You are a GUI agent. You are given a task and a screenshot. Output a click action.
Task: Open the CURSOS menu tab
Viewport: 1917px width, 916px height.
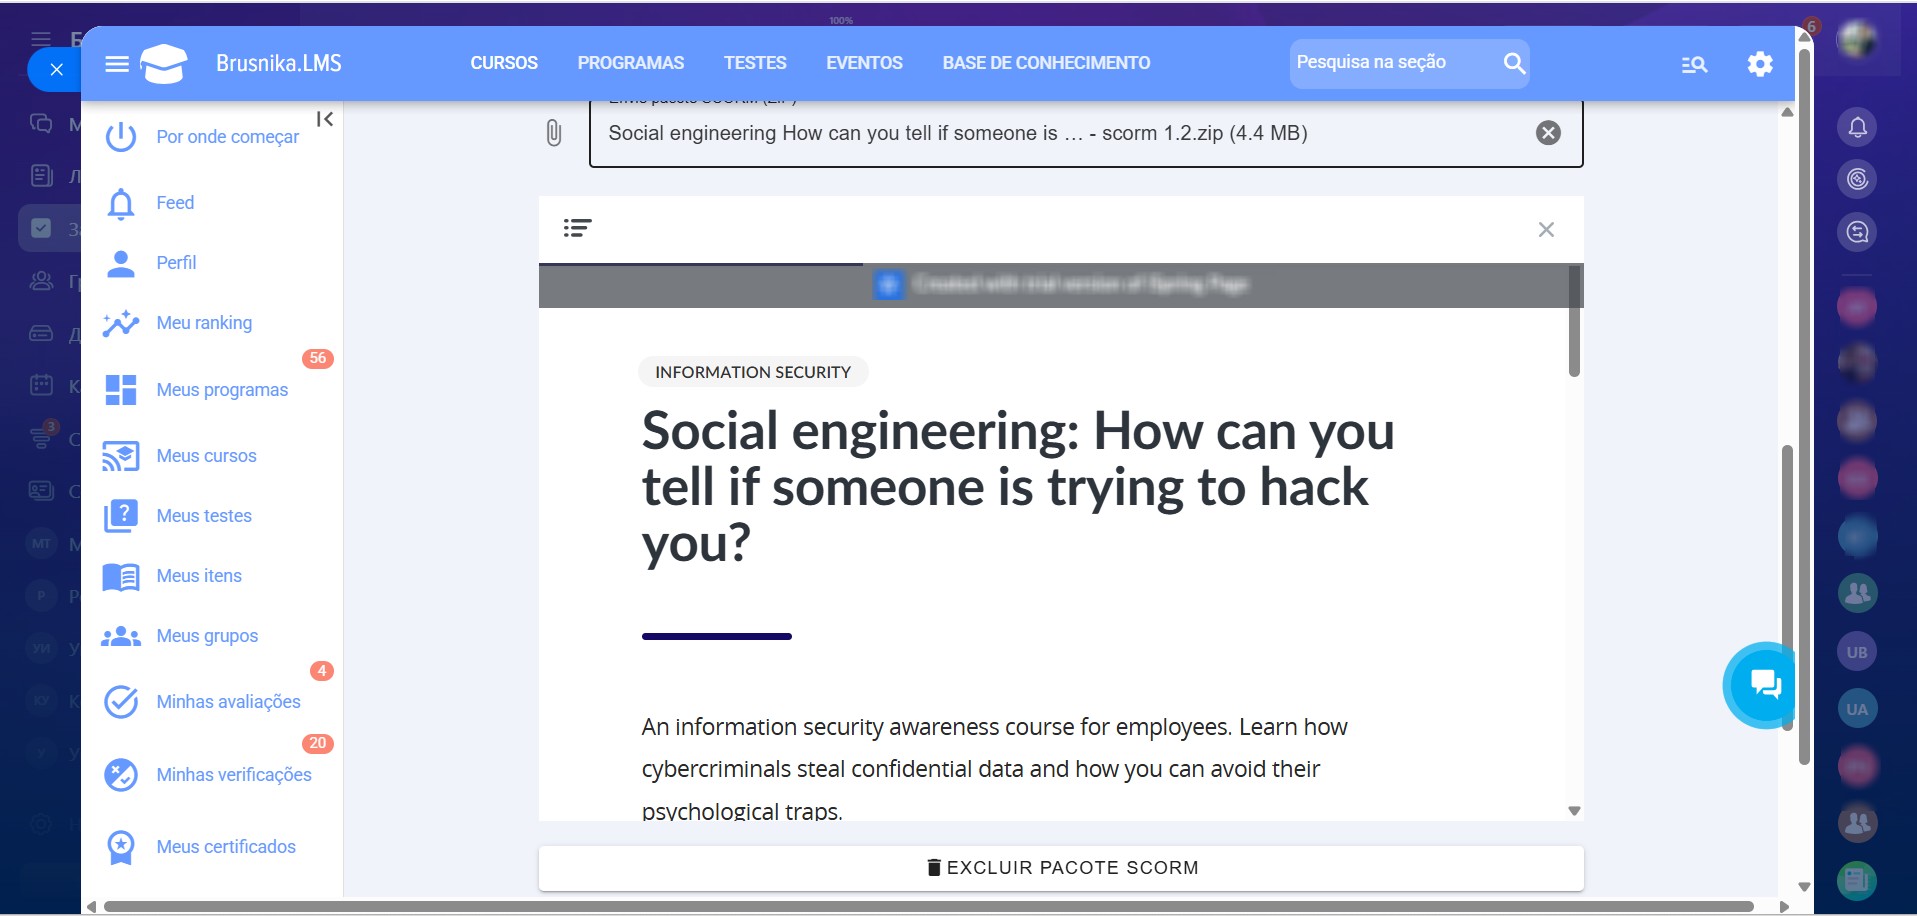(x=504, y=63)
